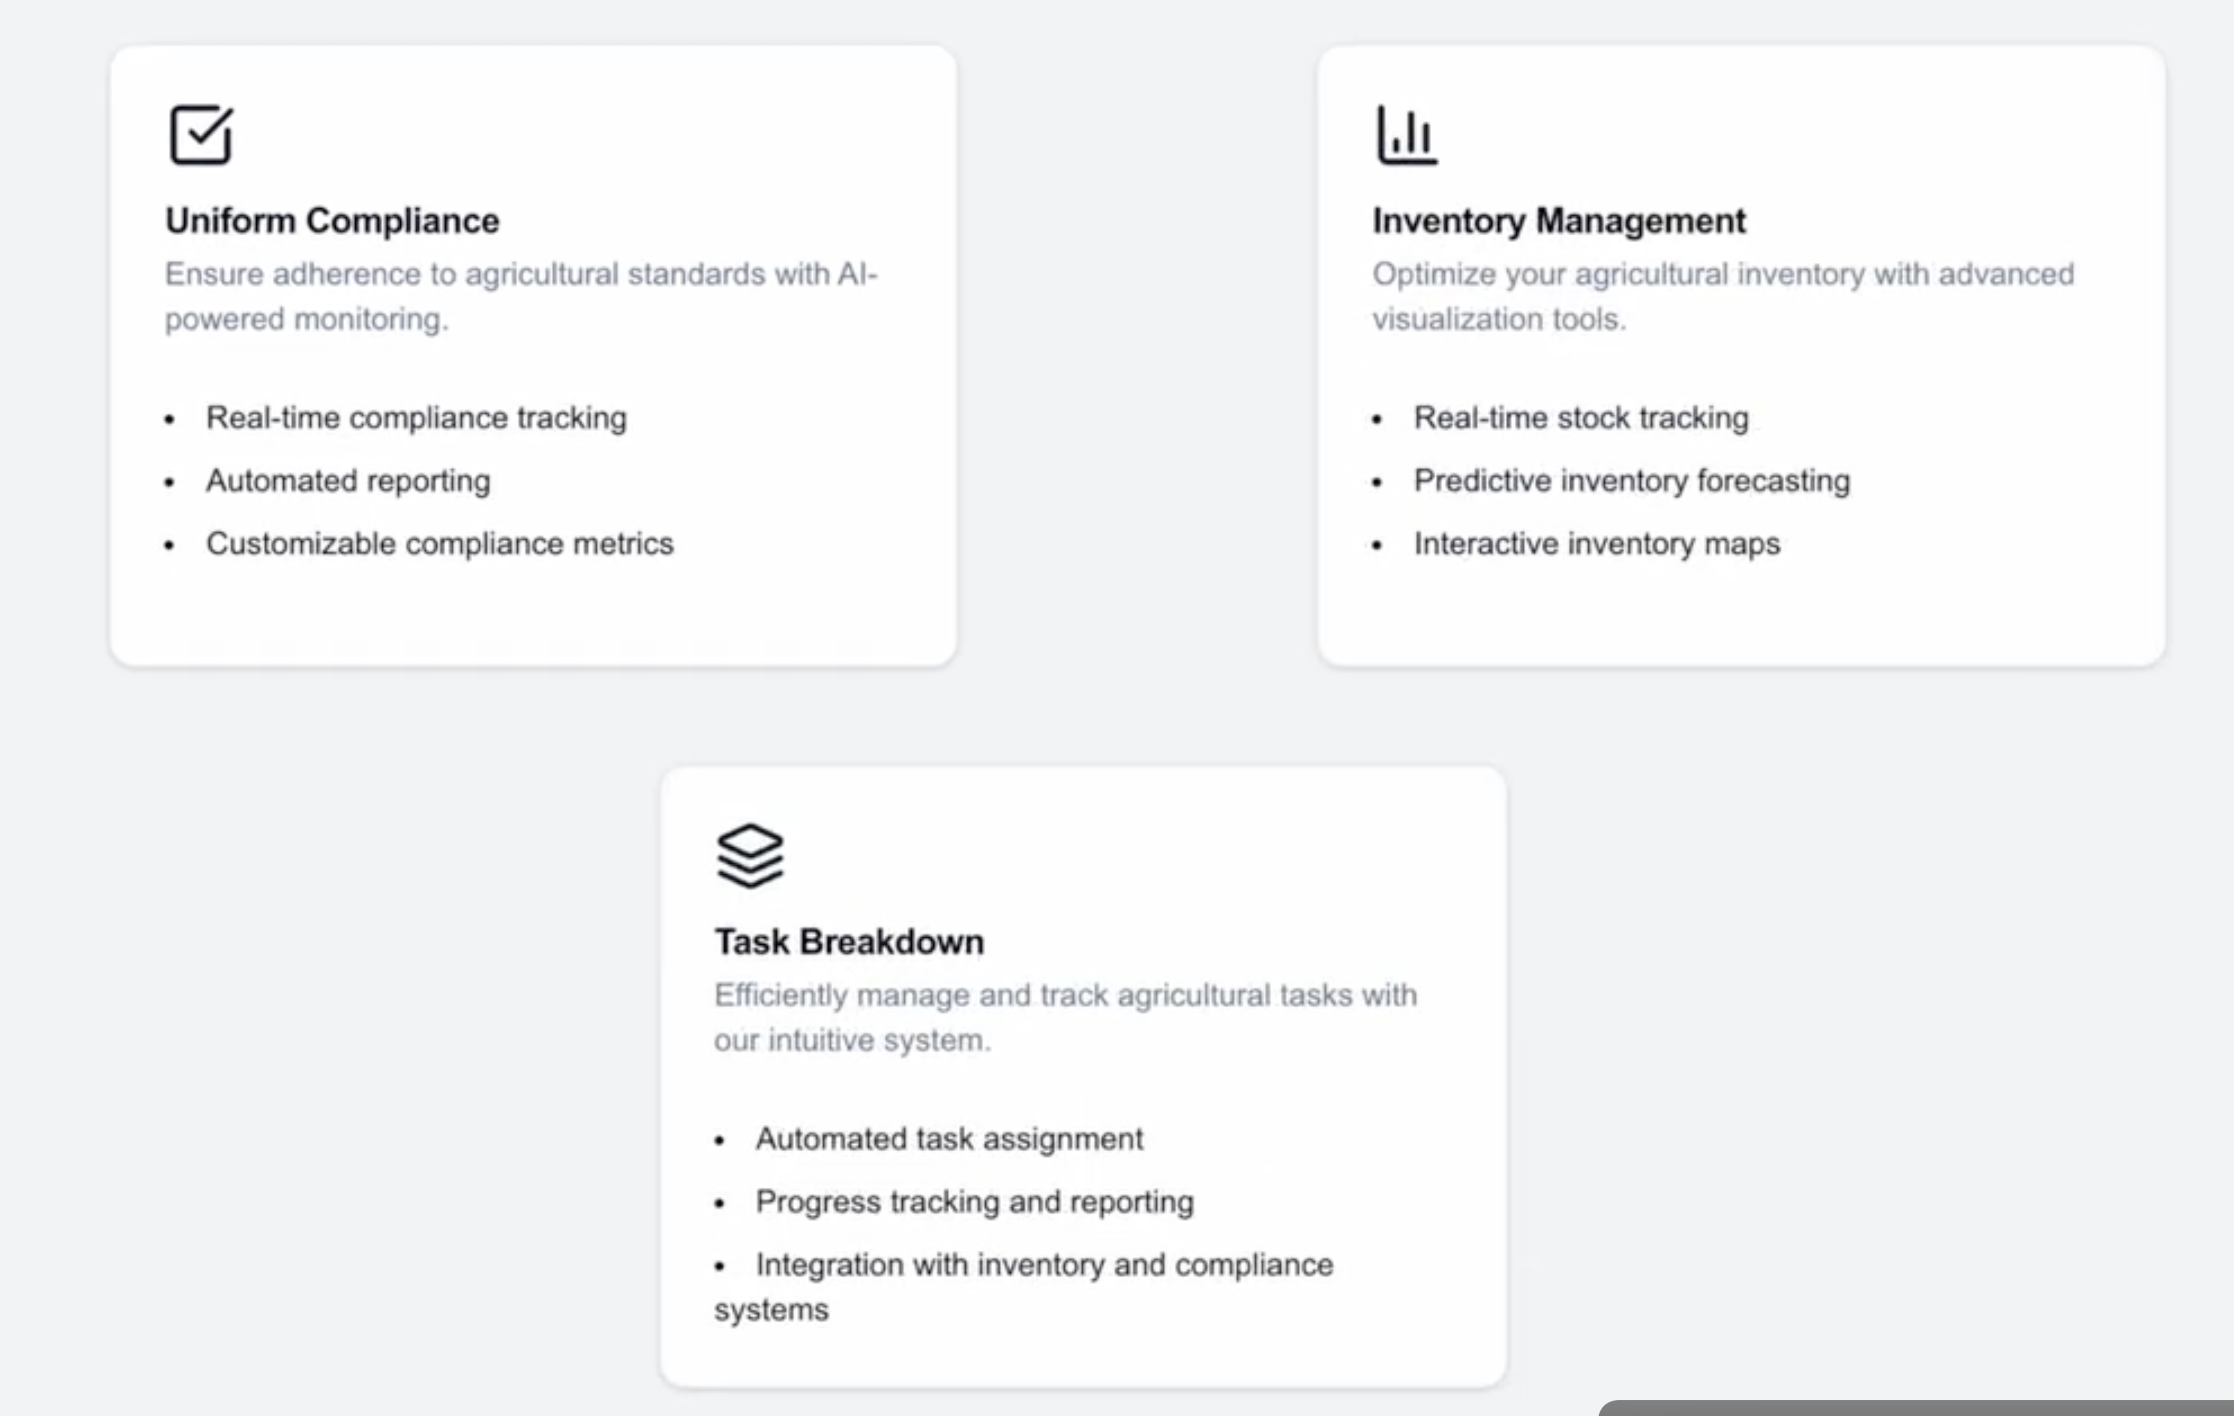
Task: Select the Automated reporting list entry
Action: 348,481
